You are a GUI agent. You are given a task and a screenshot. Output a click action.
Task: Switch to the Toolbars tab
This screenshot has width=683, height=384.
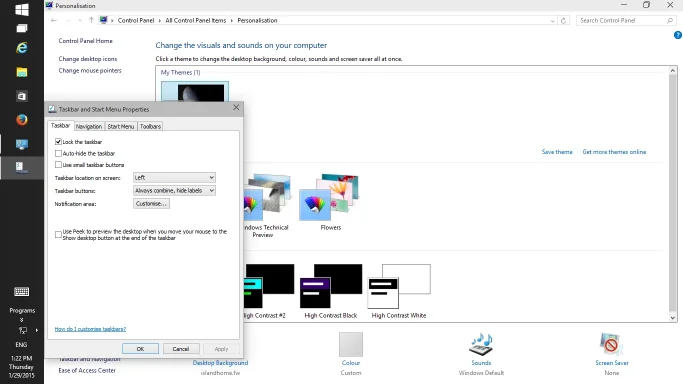point(150,126)
